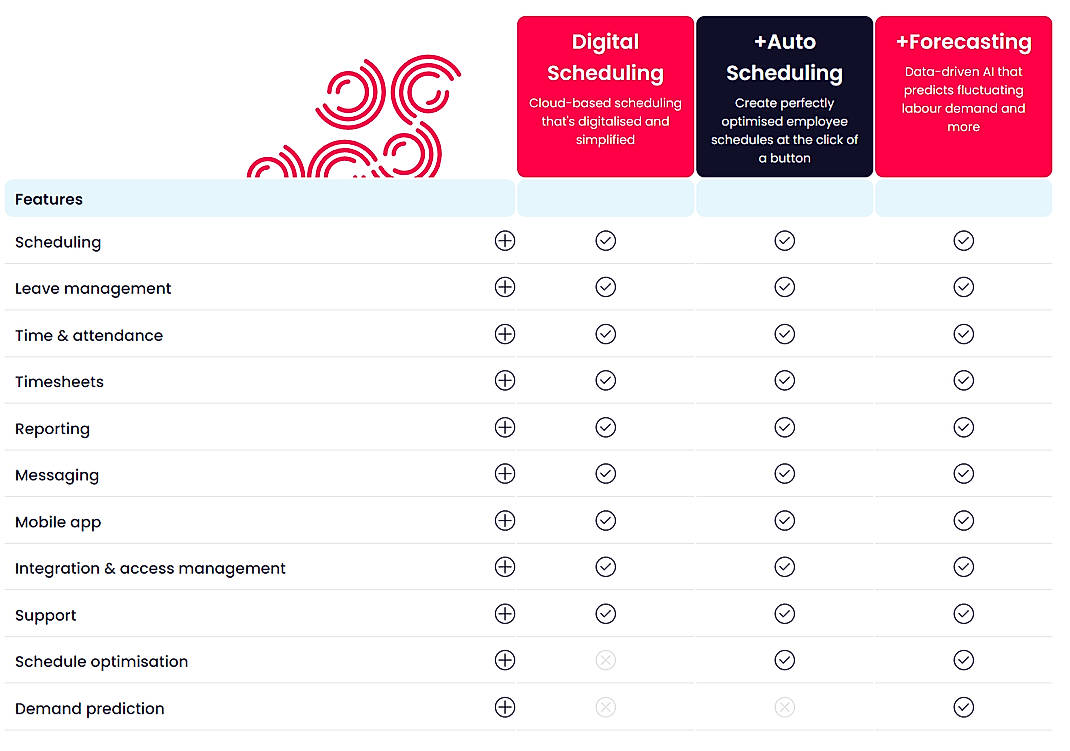Toggle the Leave management checkmark under Forecasting

pos(963,287)
